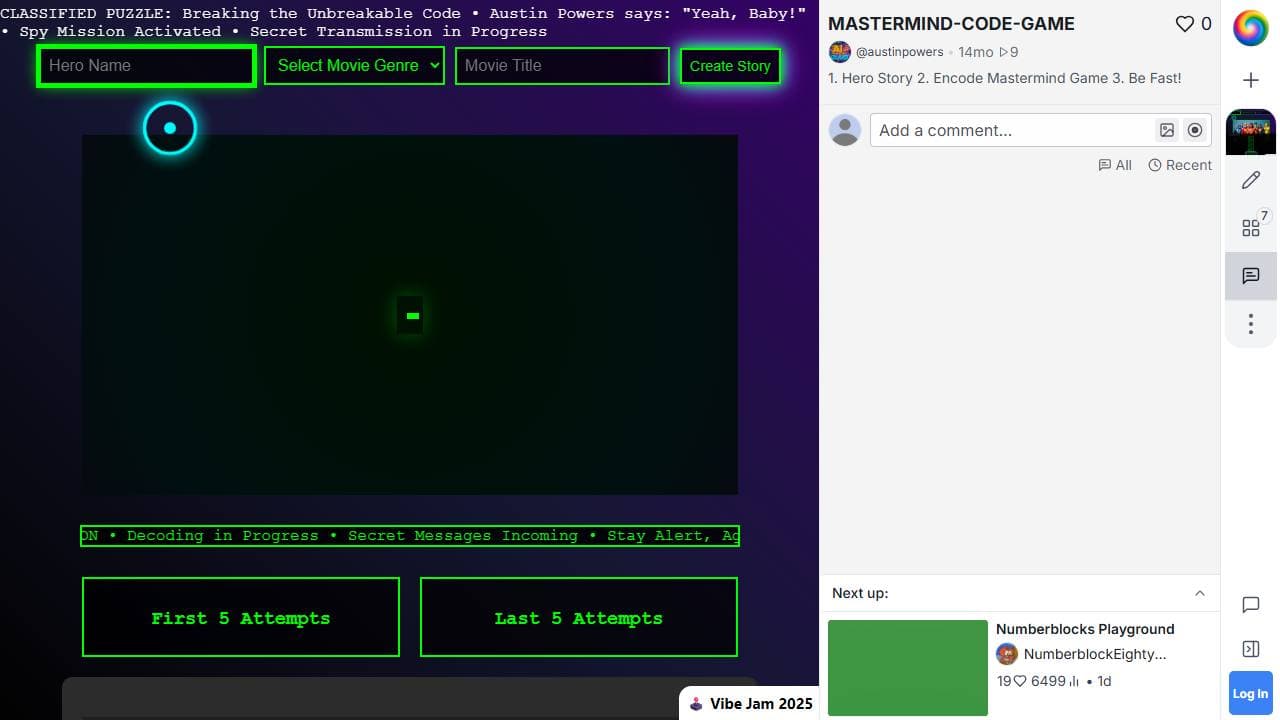Attach an image to comment icon

point(1167,130)
